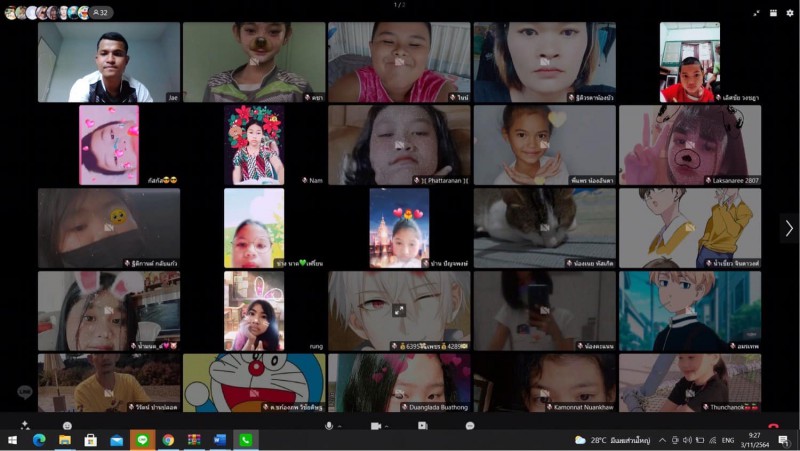Open the emoji reactions icon

[x=67, y=426]
